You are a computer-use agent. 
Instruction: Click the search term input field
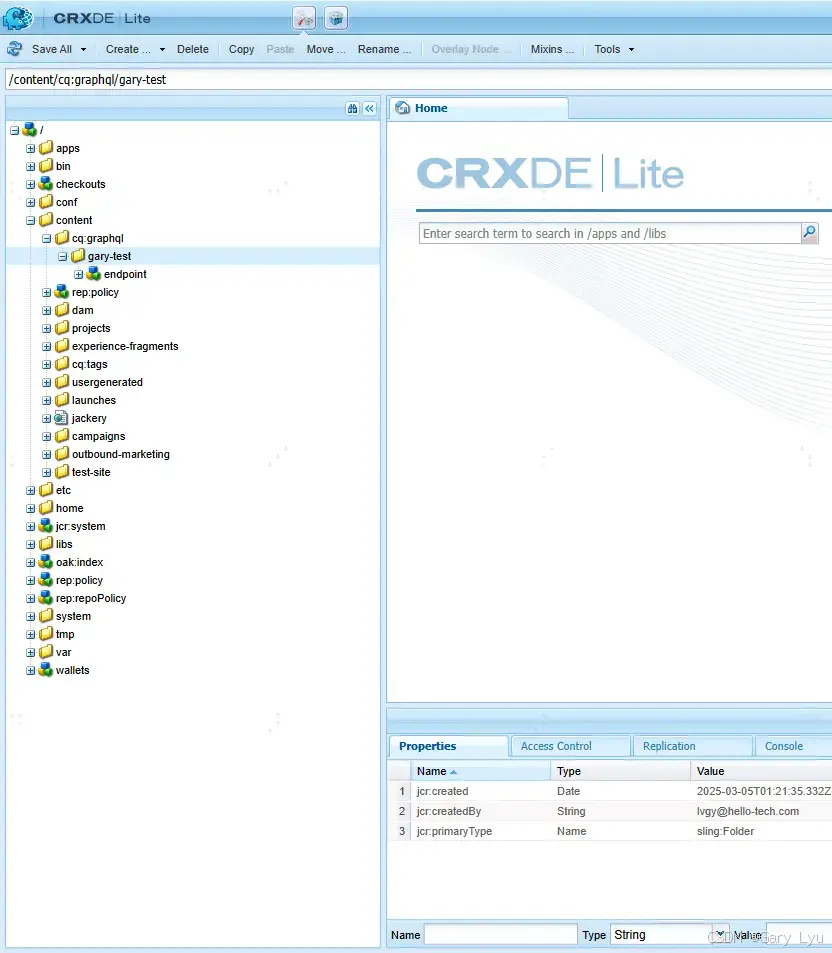click(610, 233)
